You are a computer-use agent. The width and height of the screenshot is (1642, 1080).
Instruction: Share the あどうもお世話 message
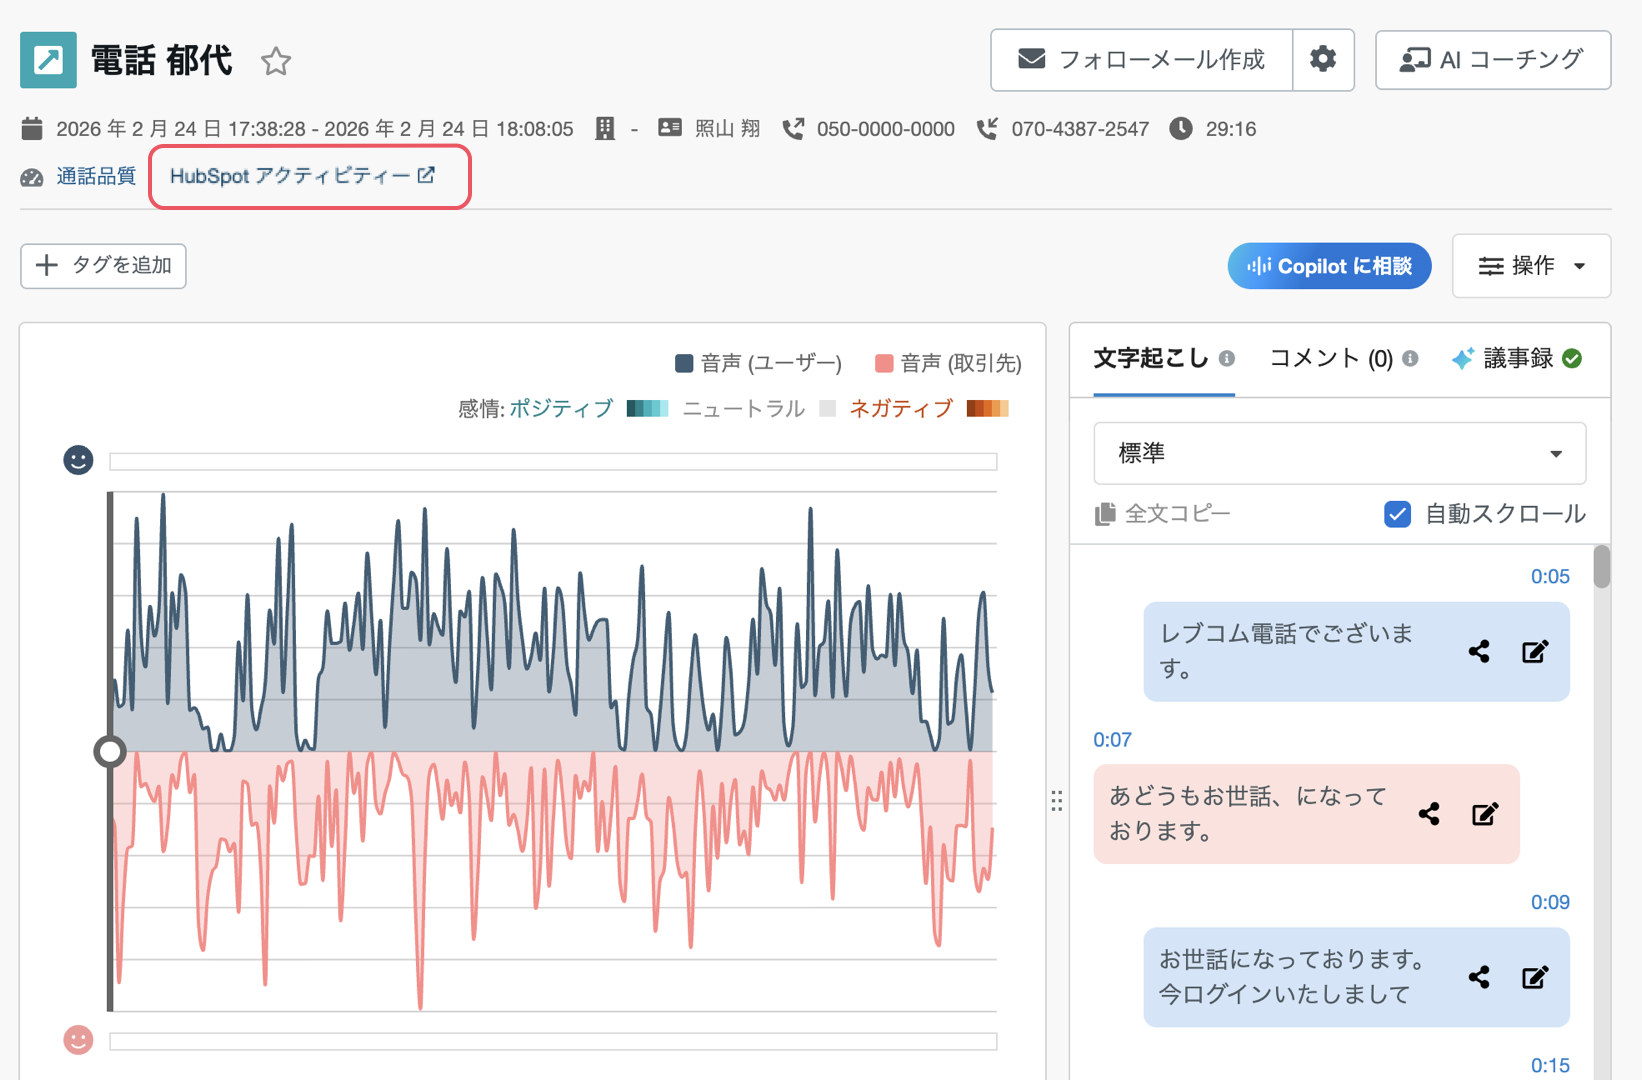(1429, 814)
